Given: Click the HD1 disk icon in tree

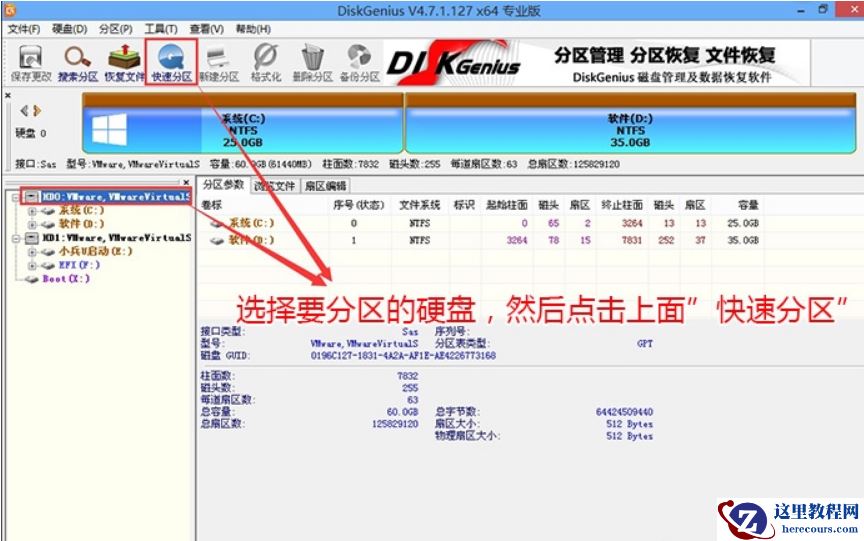Looking at the screenshot, I should tap(32, 237).
